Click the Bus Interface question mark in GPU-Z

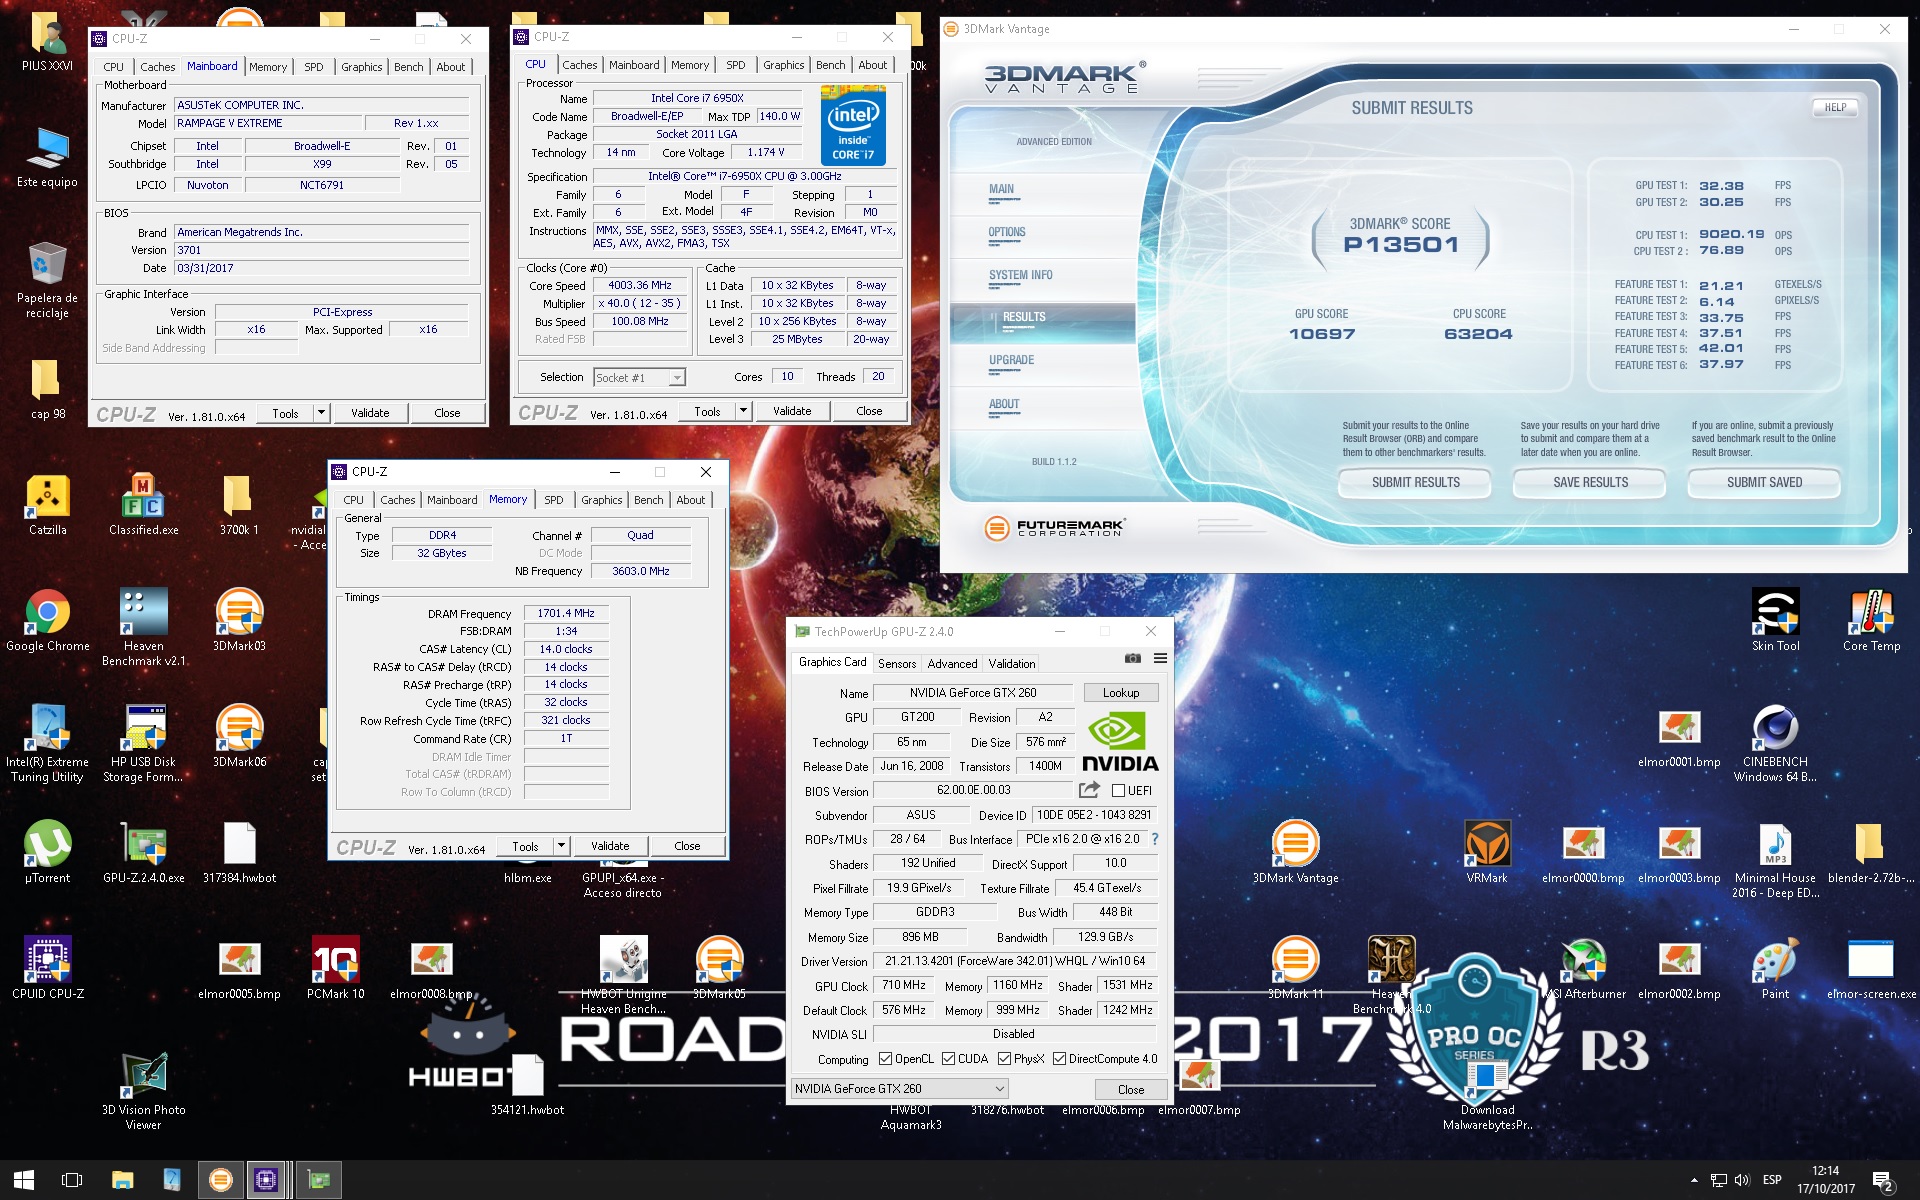point(1155,839)
